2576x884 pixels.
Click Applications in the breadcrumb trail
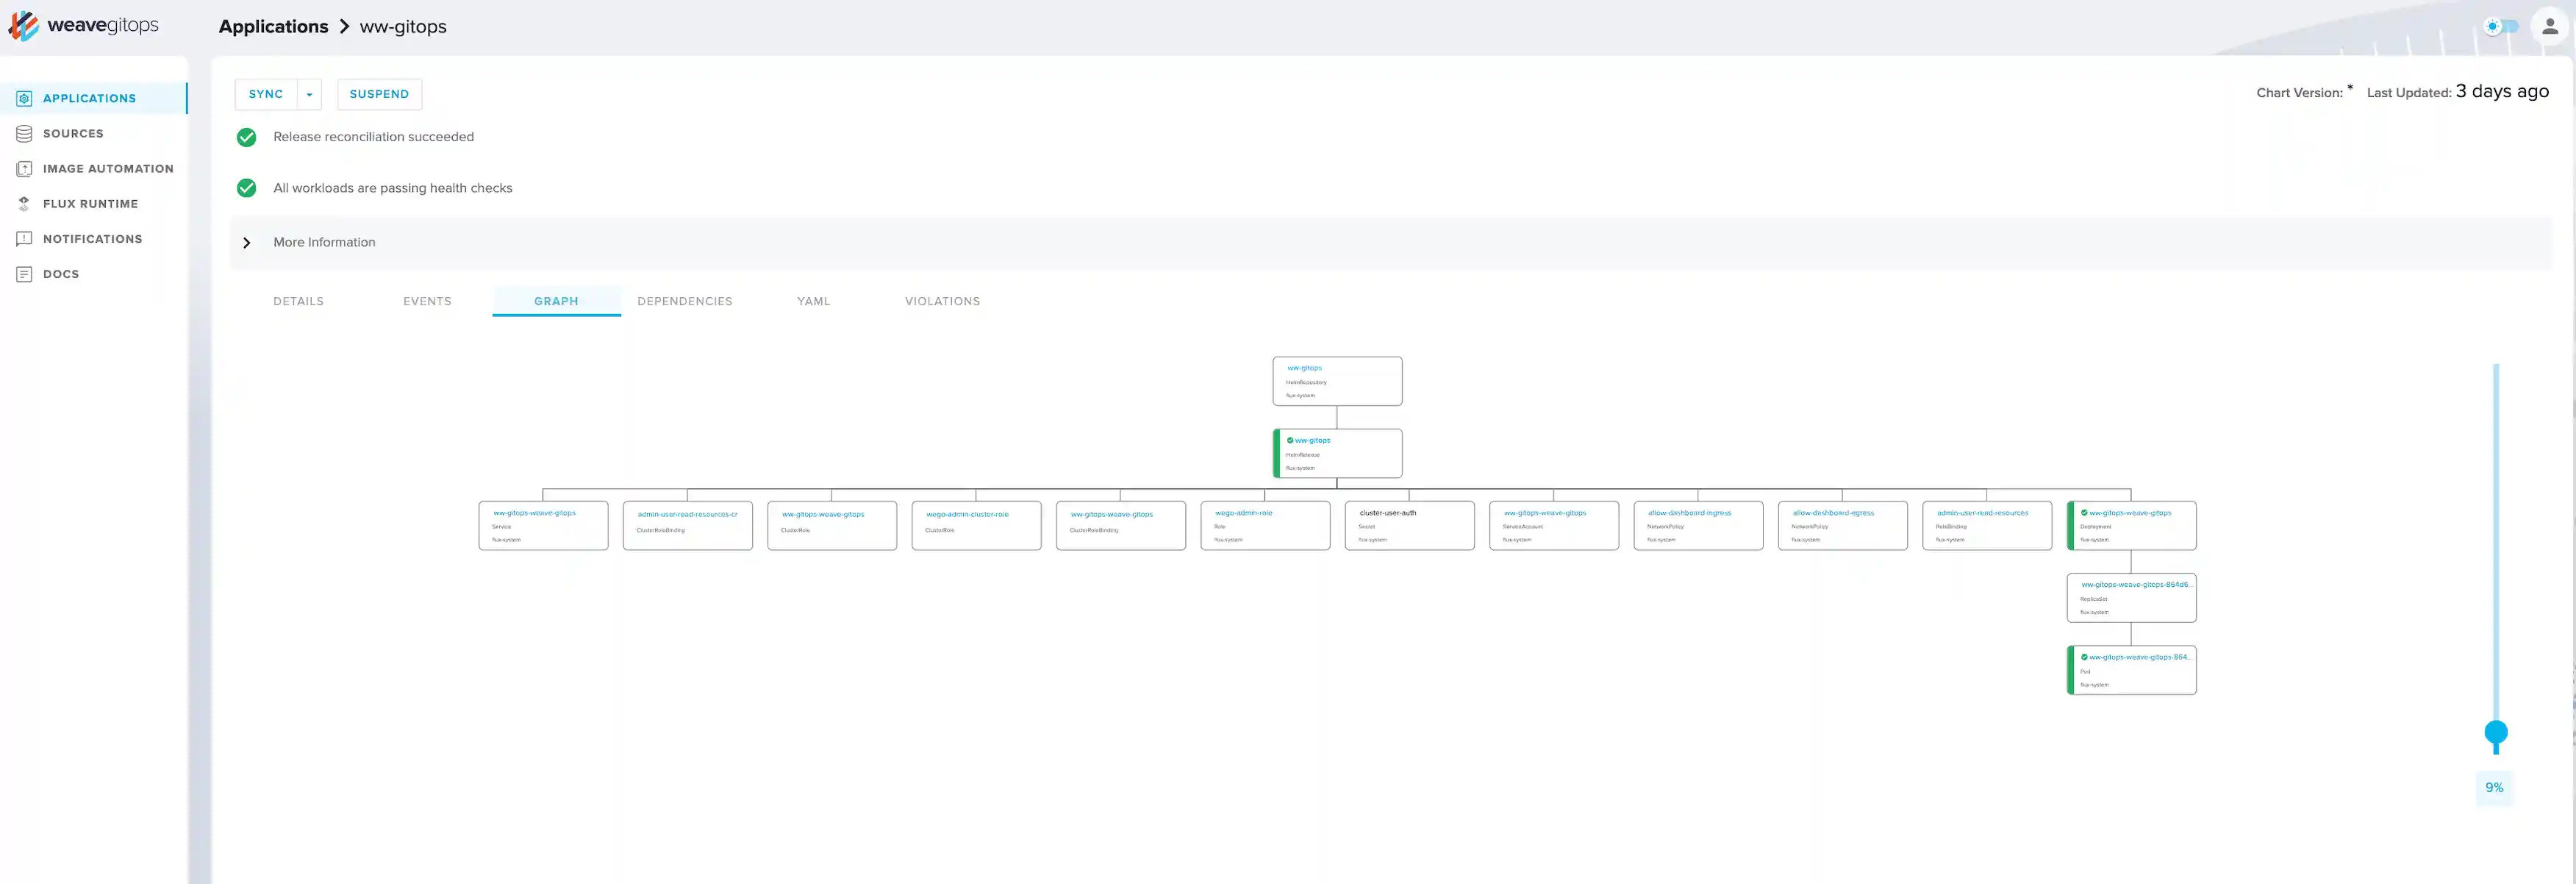coord(273,26)
